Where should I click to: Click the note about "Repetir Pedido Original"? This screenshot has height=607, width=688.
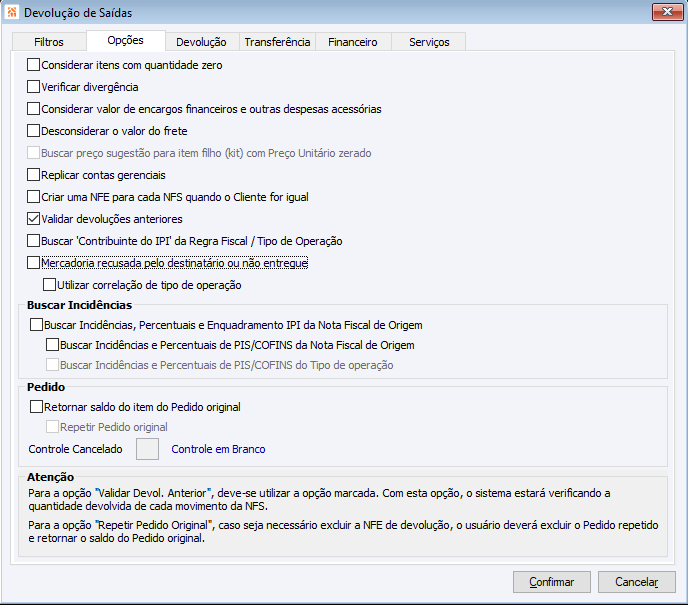click(x=343, y=532)
